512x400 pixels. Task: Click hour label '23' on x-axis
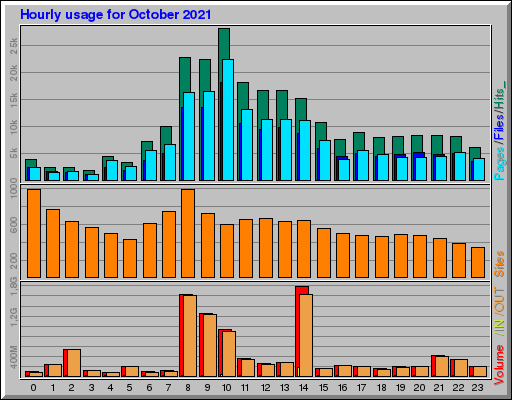[x=477, y=388]
